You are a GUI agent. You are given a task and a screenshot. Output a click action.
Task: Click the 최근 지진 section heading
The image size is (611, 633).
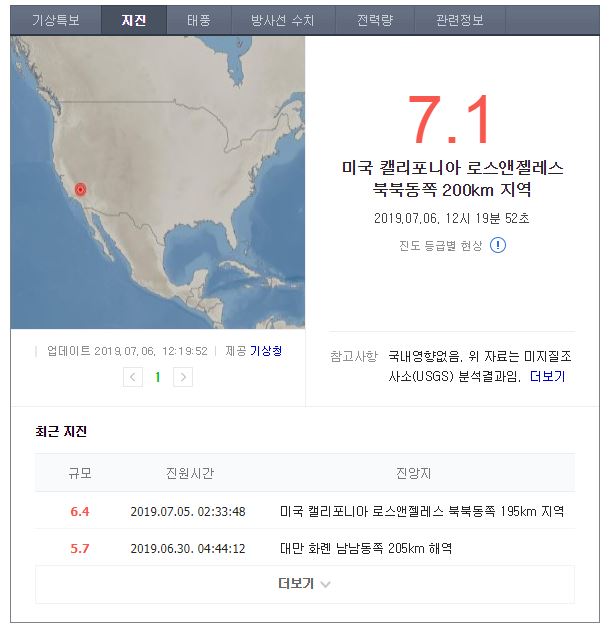coord(61,432)
